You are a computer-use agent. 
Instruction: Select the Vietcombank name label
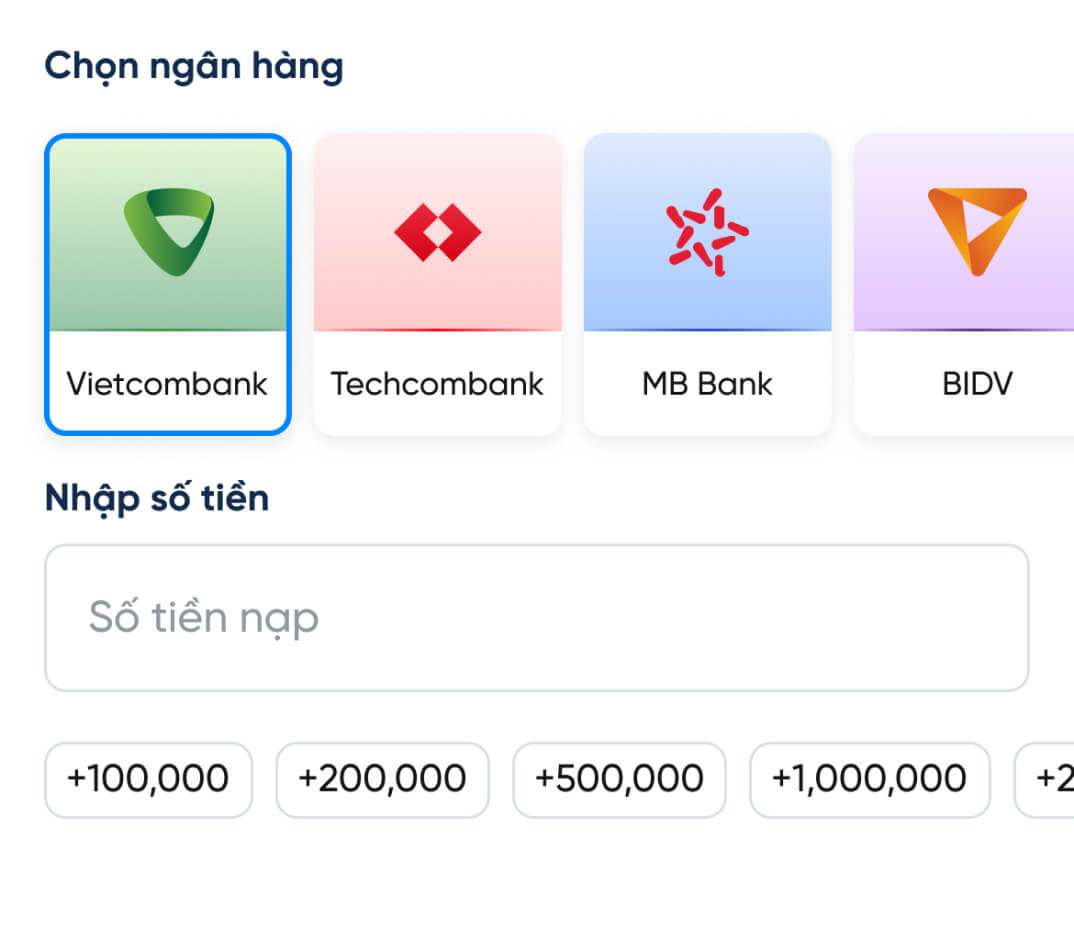click(x=168, y=384)
